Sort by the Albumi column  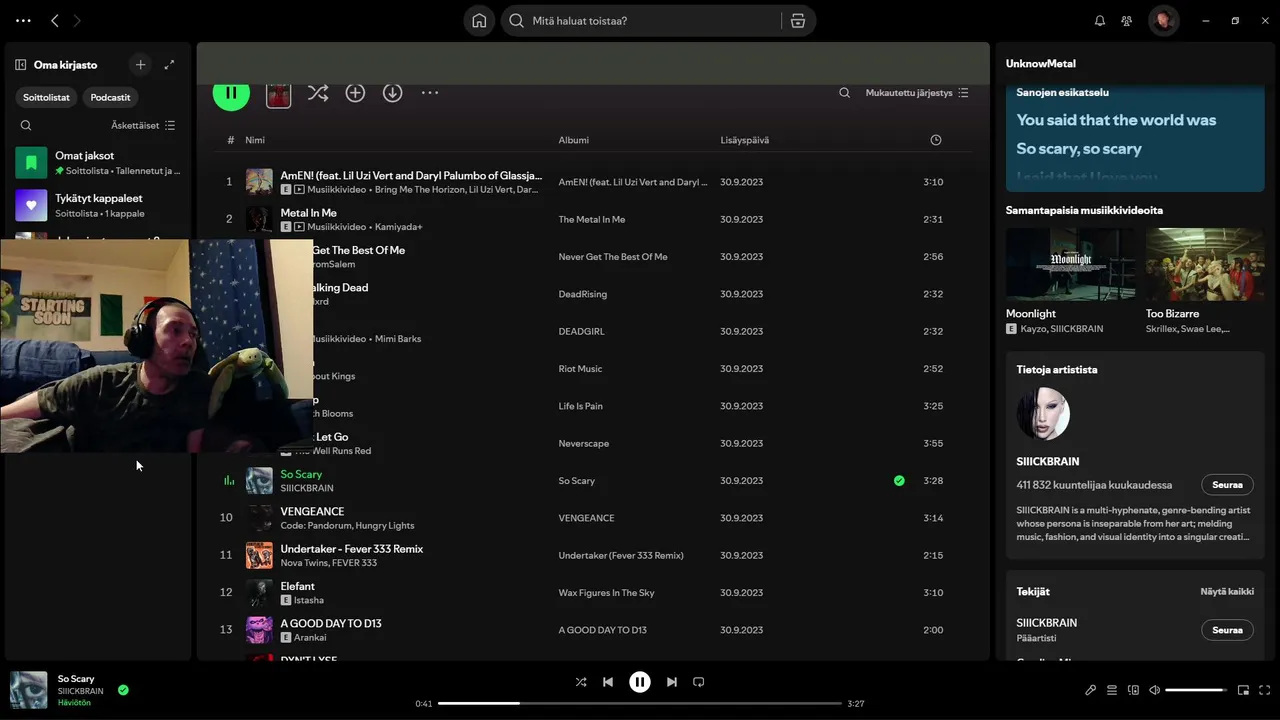pos(573,140)
